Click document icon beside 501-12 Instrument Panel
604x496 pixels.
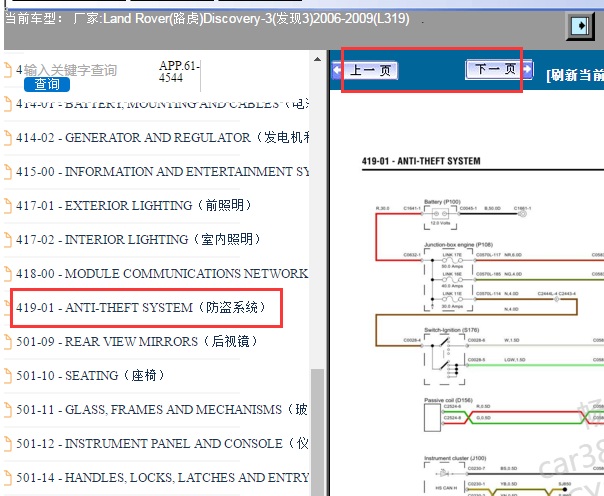coord(8,443)
